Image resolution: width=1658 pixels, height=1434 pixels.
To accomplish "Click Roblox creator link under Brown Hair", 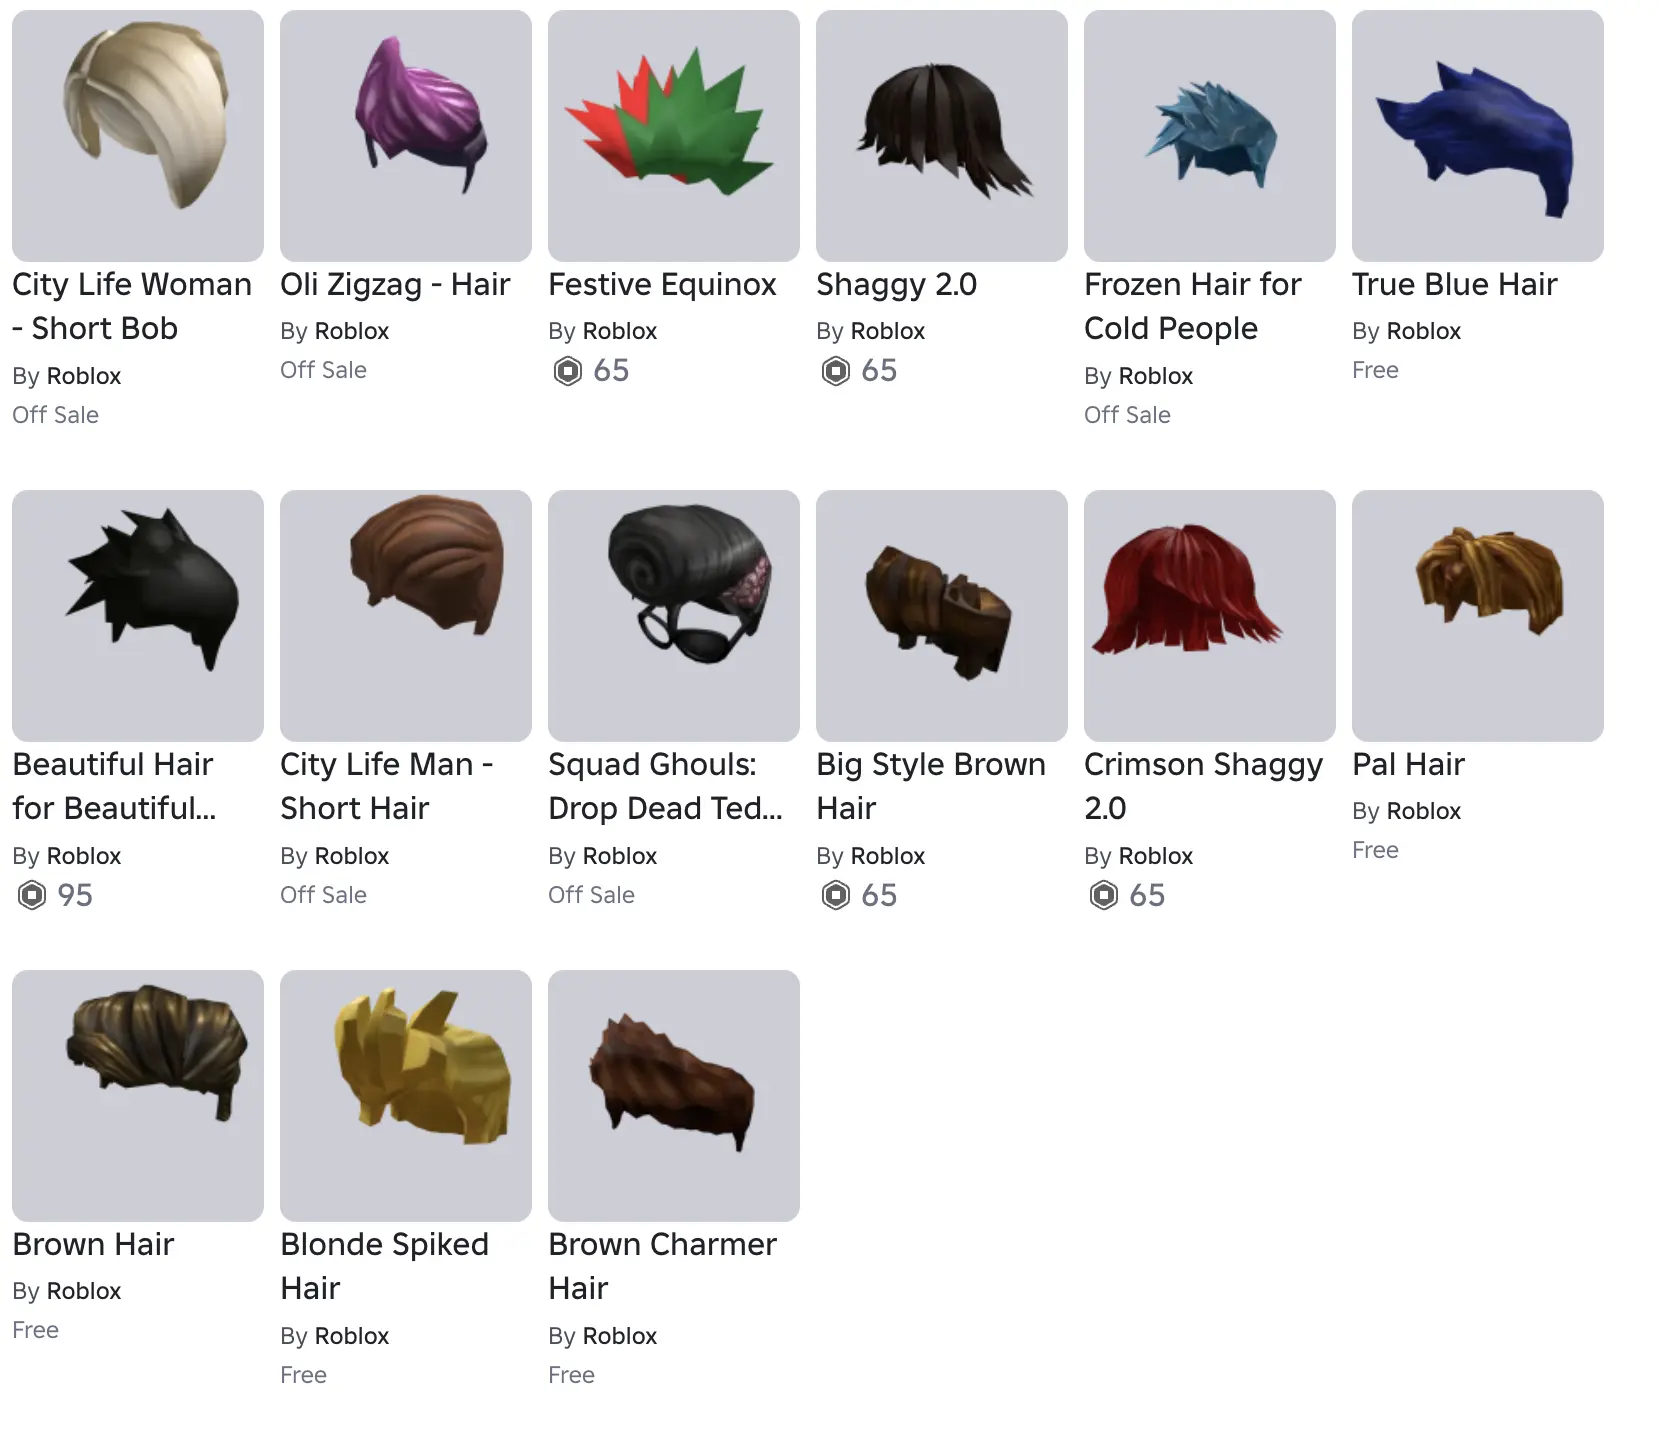I will click(x=84, y=1291).
